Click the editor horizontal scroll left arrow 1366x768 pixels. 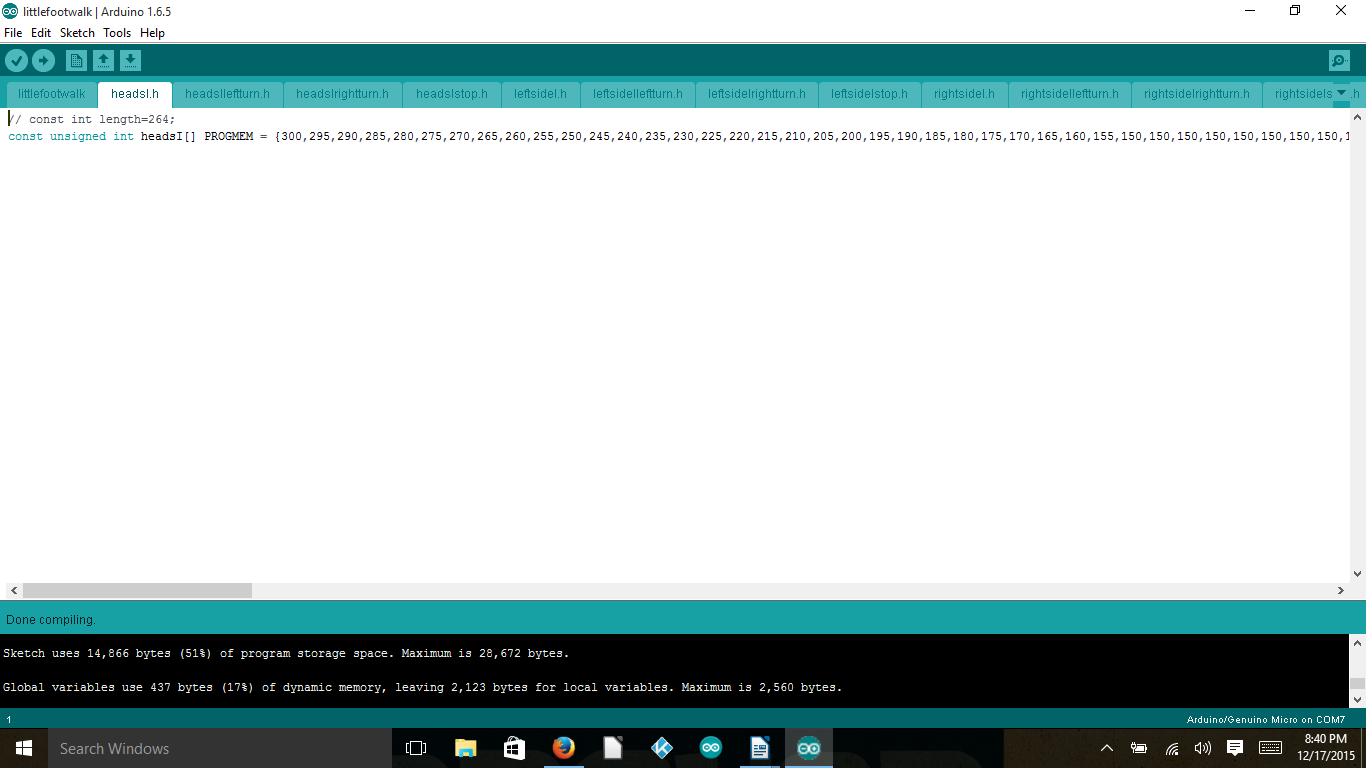pos(13,591)
